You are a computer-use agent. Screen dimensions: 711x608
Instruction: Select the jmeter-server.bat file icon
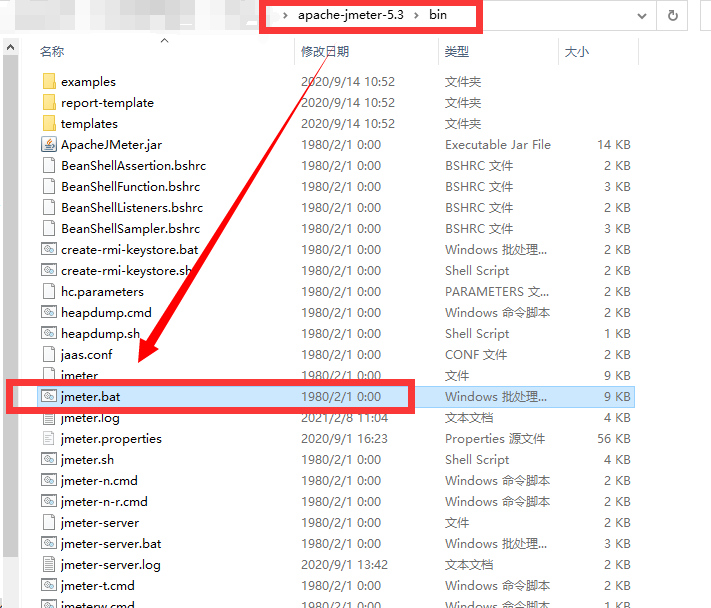49,544
